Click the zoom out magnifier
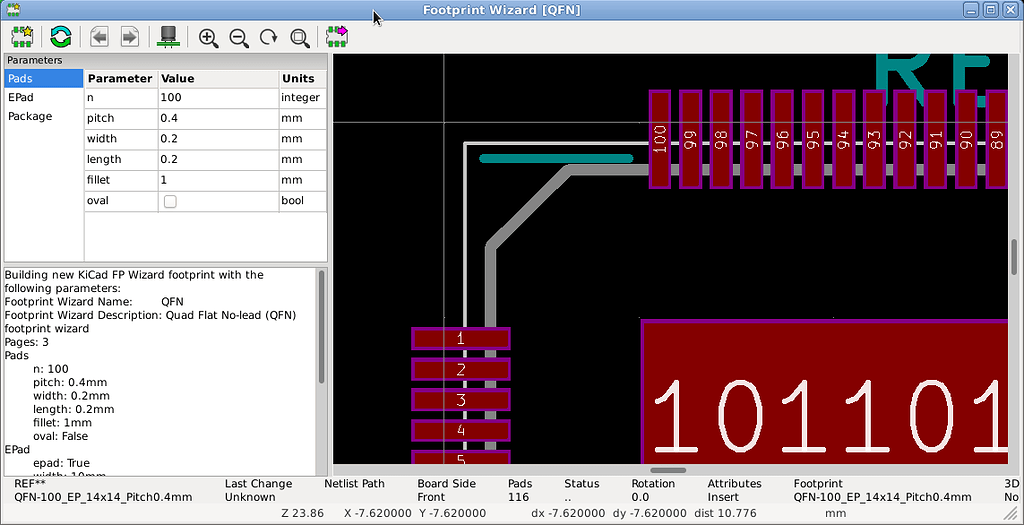Viewport: 1024px width, 525px height. click(x=238, y=37)
